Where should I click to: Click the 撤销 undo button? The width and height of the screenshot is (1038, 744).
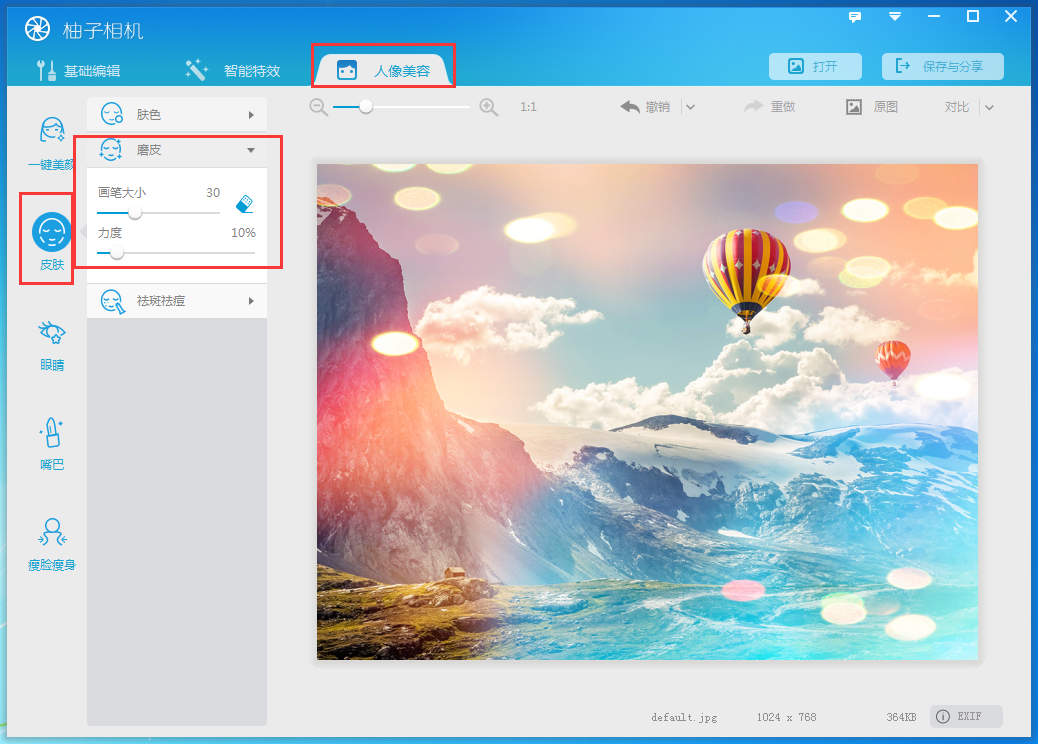pyautogui.click(x=645, y=107)
